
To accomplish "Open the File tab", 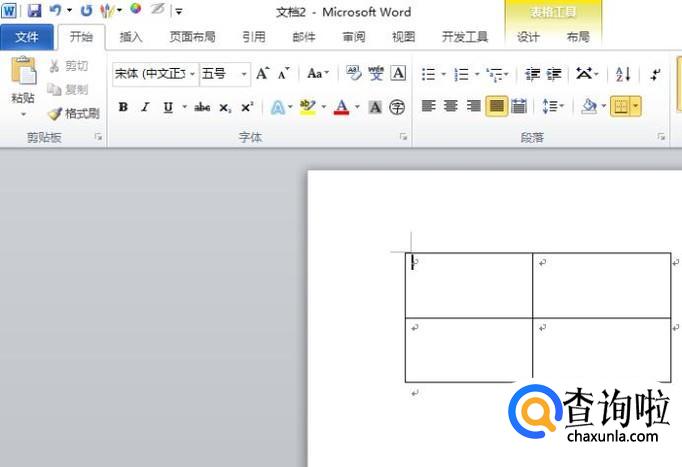I will click(x=27, y=37).
